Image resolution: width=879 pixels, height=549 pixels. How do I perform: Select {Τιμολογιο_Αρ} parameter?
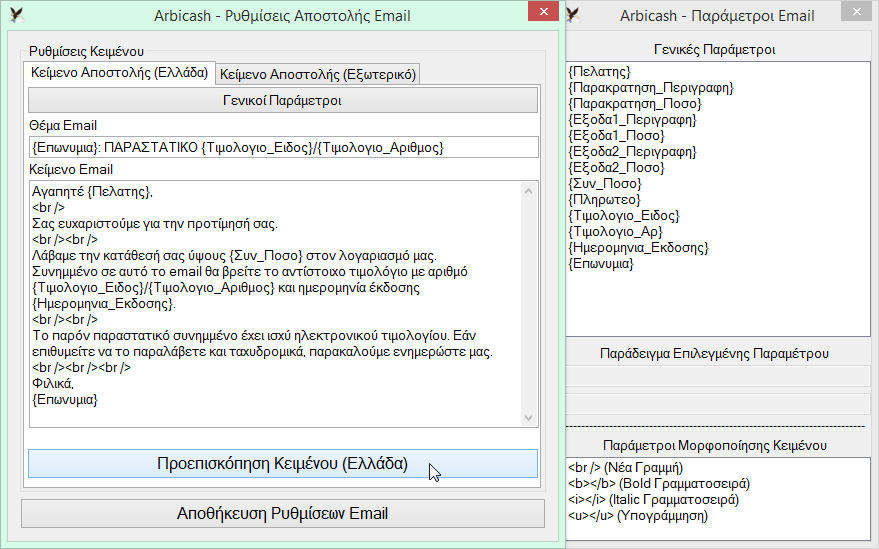click(x=615, y=232)
